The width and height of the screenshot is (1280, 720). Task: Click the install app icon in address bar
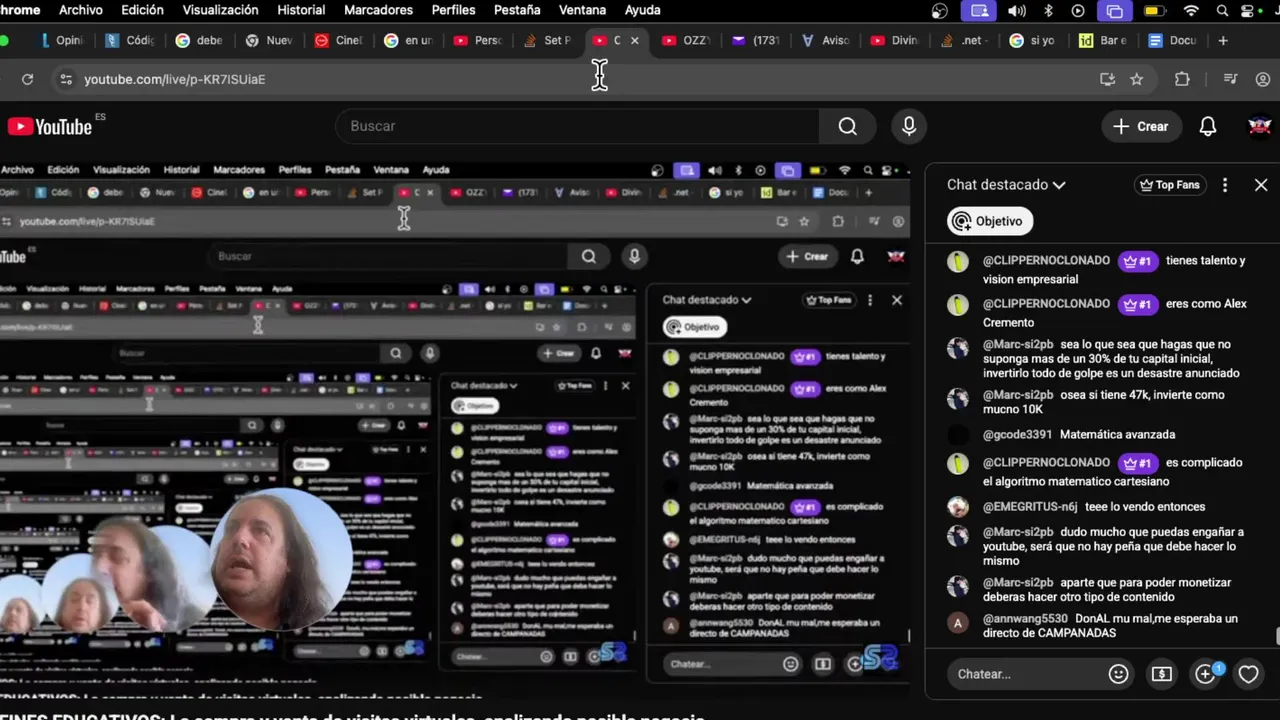(x=1107, y=79)
